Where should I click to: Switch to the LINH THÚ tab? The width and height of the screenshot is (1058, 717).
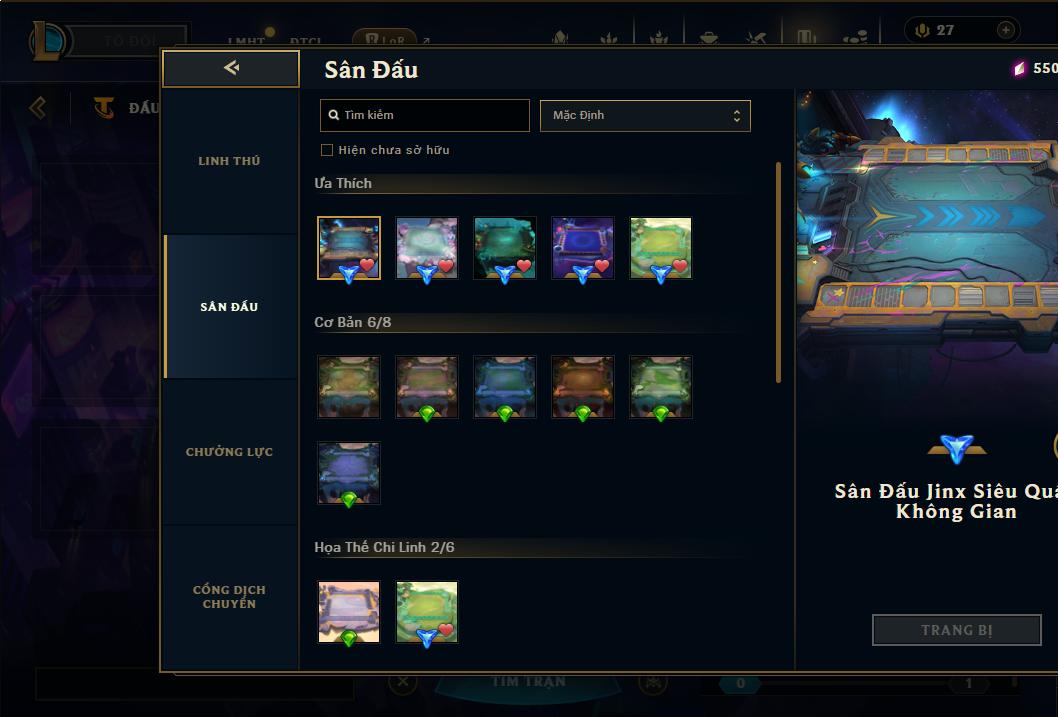(229, 161)
